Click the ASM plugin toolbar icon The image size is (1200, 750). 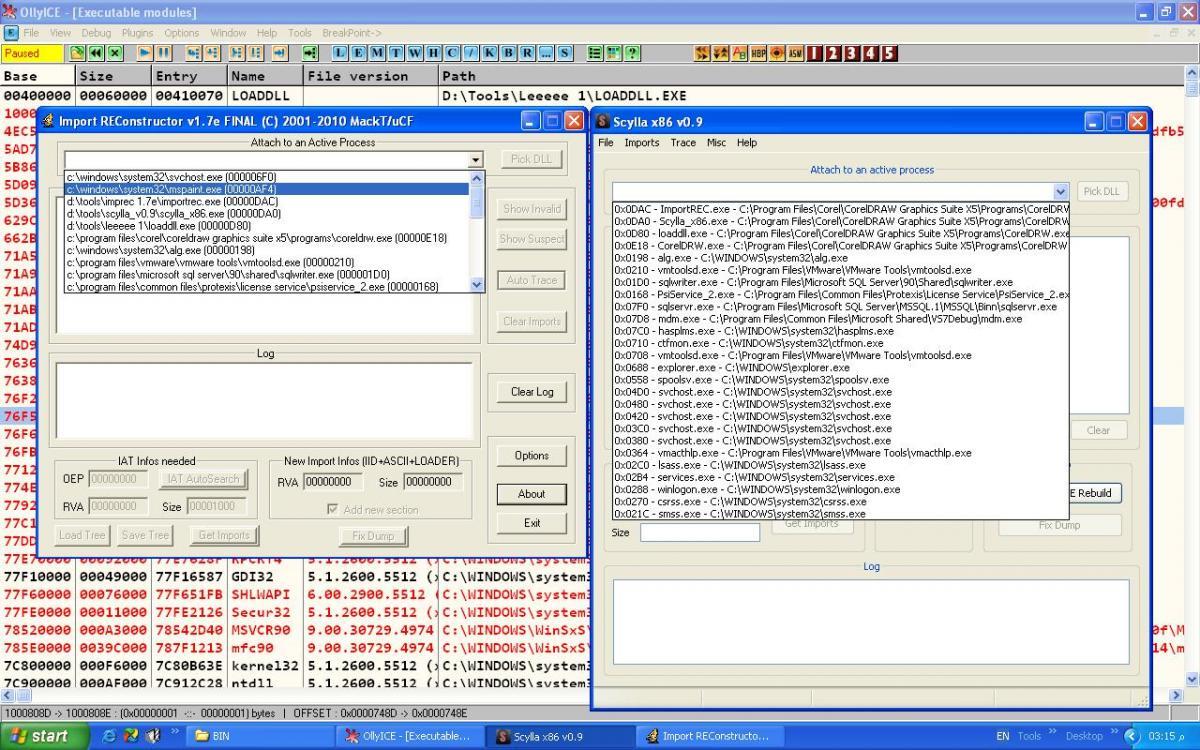click(x=796, y=53)
